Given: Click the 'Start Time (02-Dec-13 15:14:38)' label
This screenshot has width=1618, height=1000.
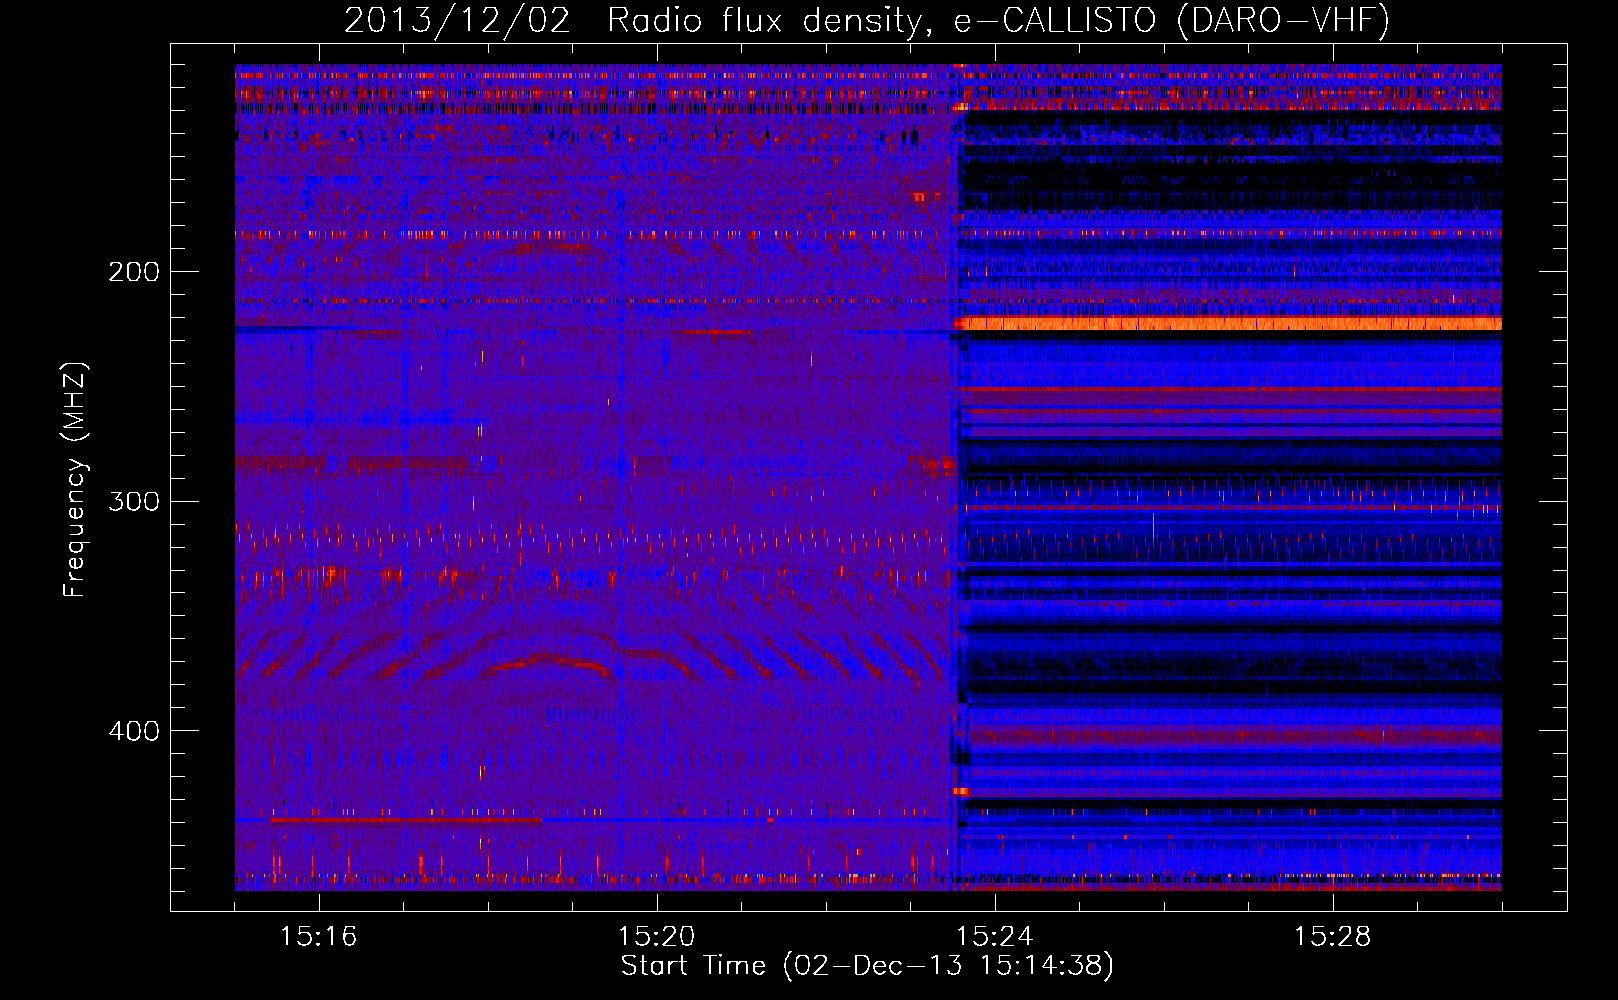Looking at the screenshot, I should tap(867, 966).
